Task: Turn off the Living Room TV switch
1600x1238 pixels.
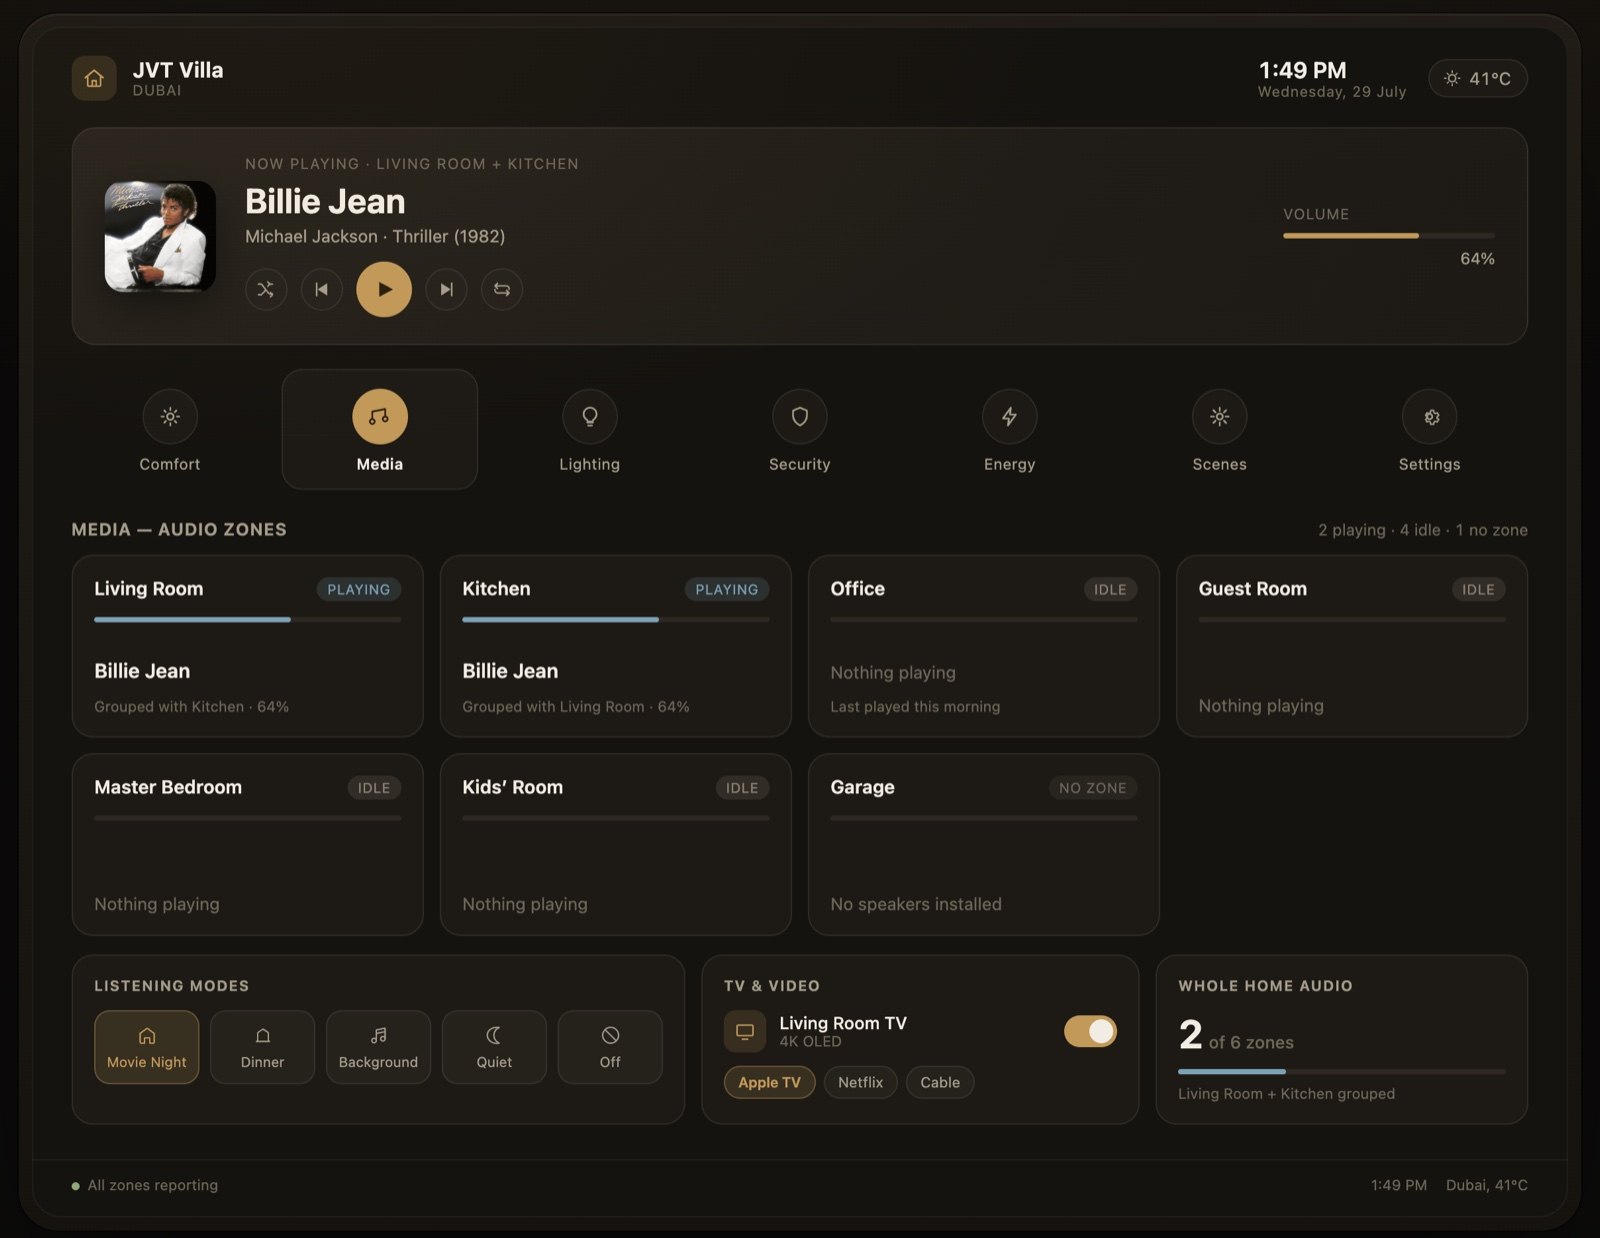Action: (1090, 1031)
